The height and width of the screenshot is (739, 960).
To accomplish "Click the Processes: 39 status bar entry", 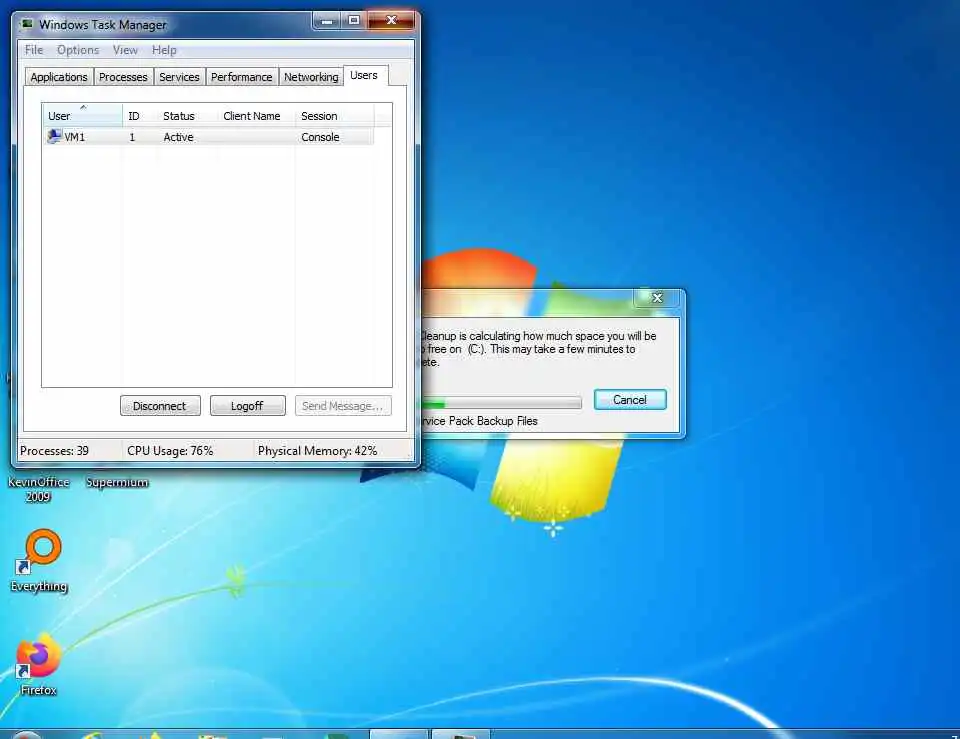I will [54, 451].
